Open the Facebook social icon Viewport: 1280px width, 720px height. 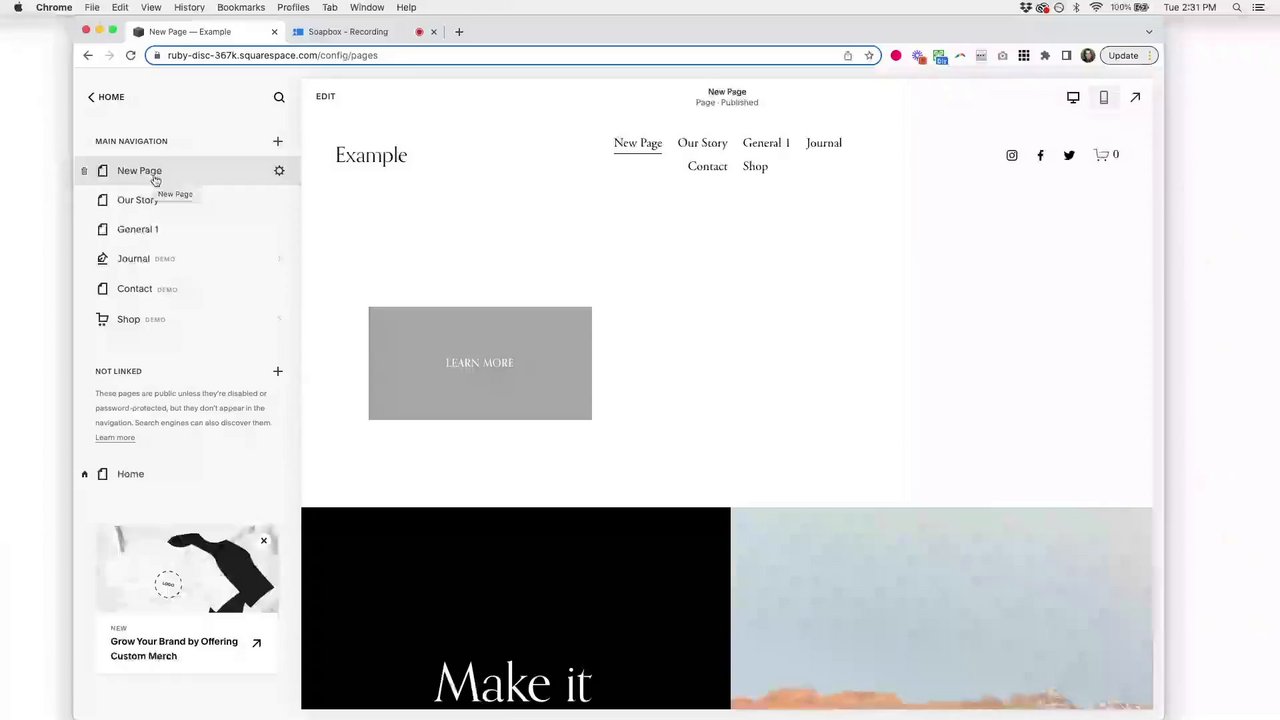1040,155
